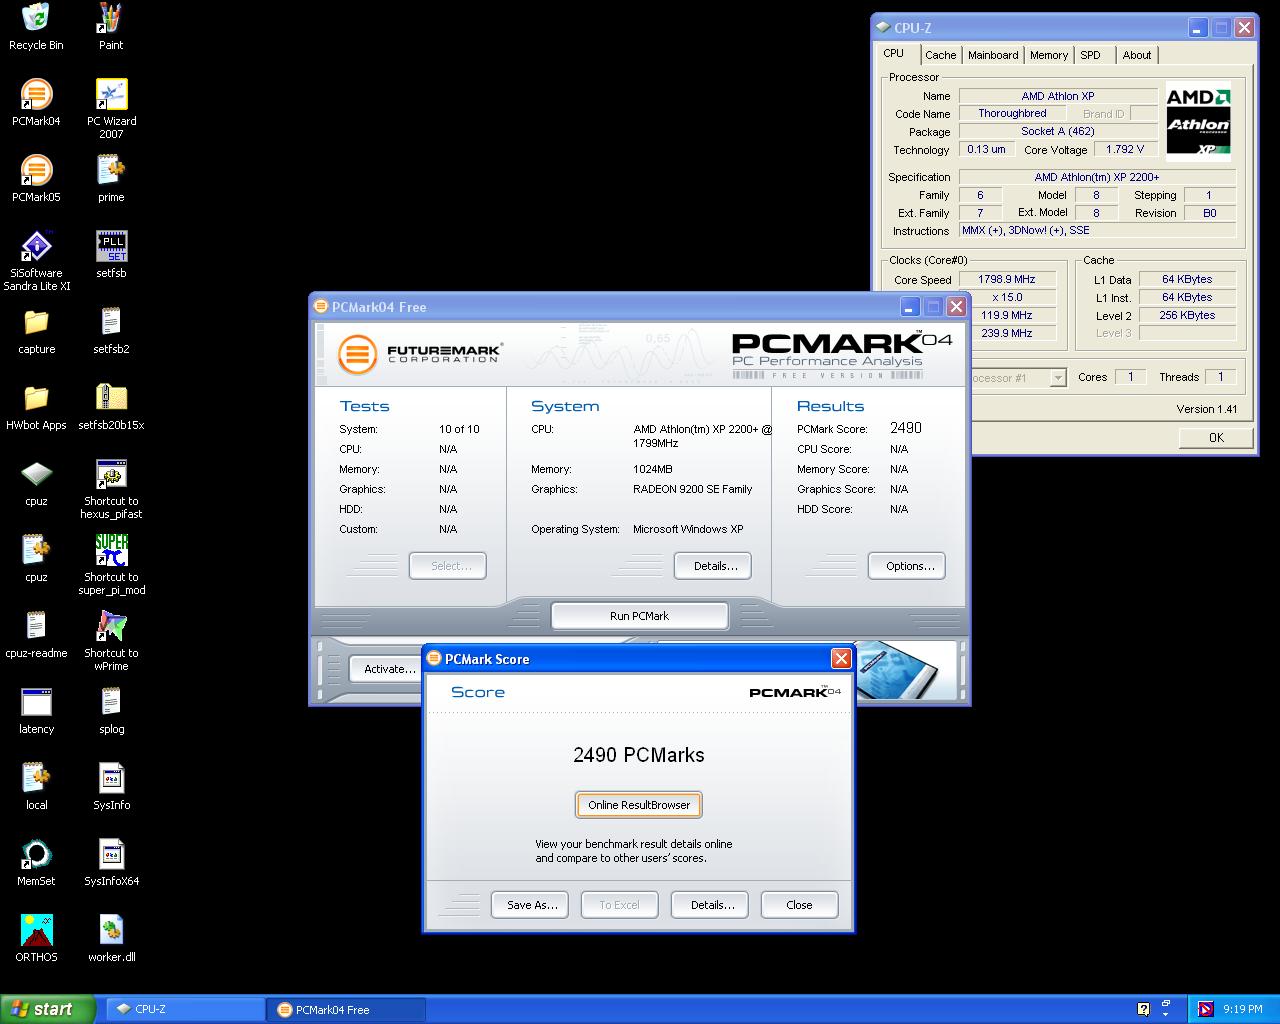The height and width of the screenshot is (1024, 1280).
Task: Open SiSoftware Sandra Lite XI icon
Action: point(36,262)
